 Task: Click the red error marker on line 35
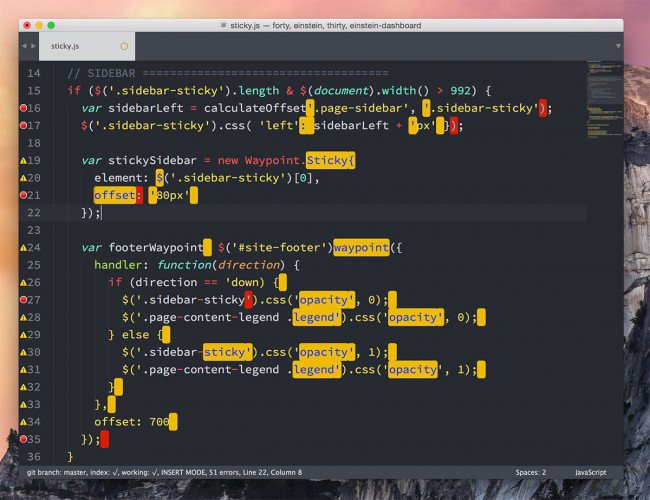[x=23, y=439]
